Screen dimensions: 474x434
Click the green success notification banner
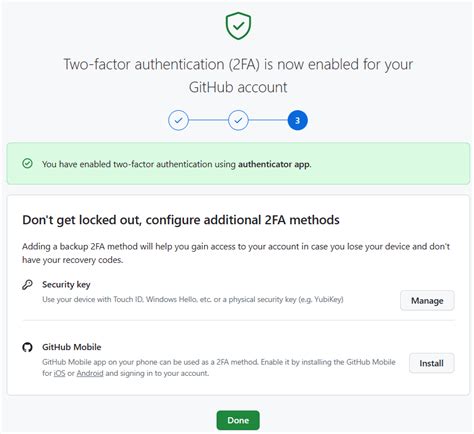tap(238, 163)
